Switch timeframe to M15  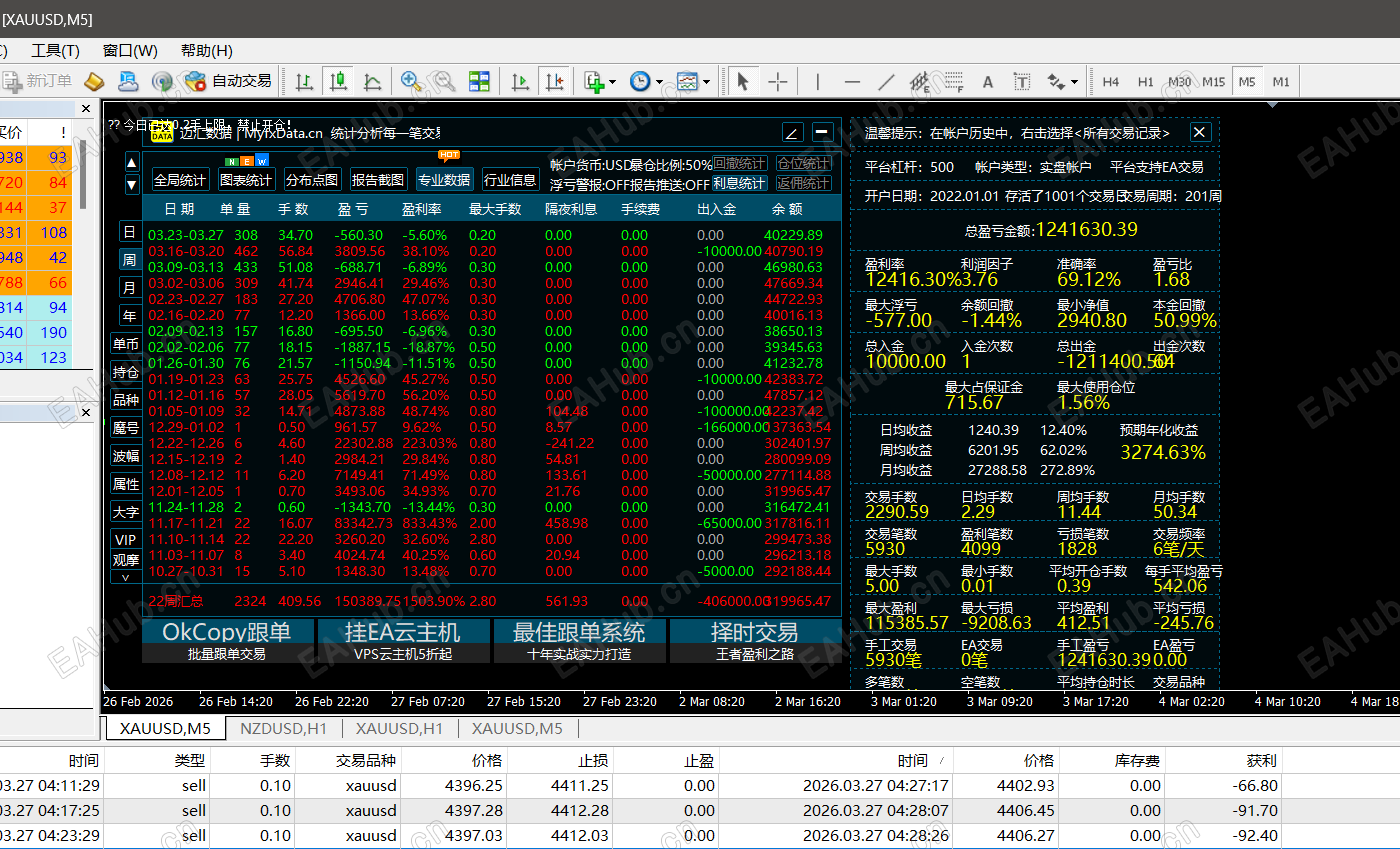click(1214, 82)
